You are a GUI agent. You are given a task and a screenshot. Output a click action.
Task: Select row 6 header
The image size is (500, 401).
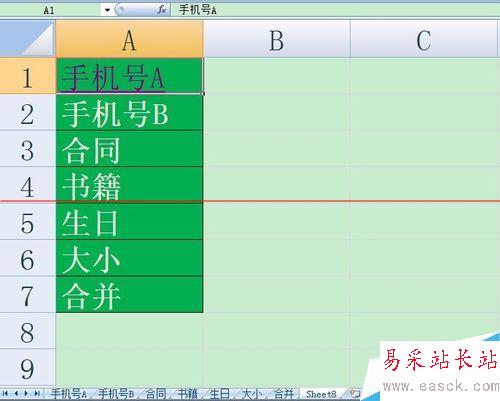[x=27, y=258]
